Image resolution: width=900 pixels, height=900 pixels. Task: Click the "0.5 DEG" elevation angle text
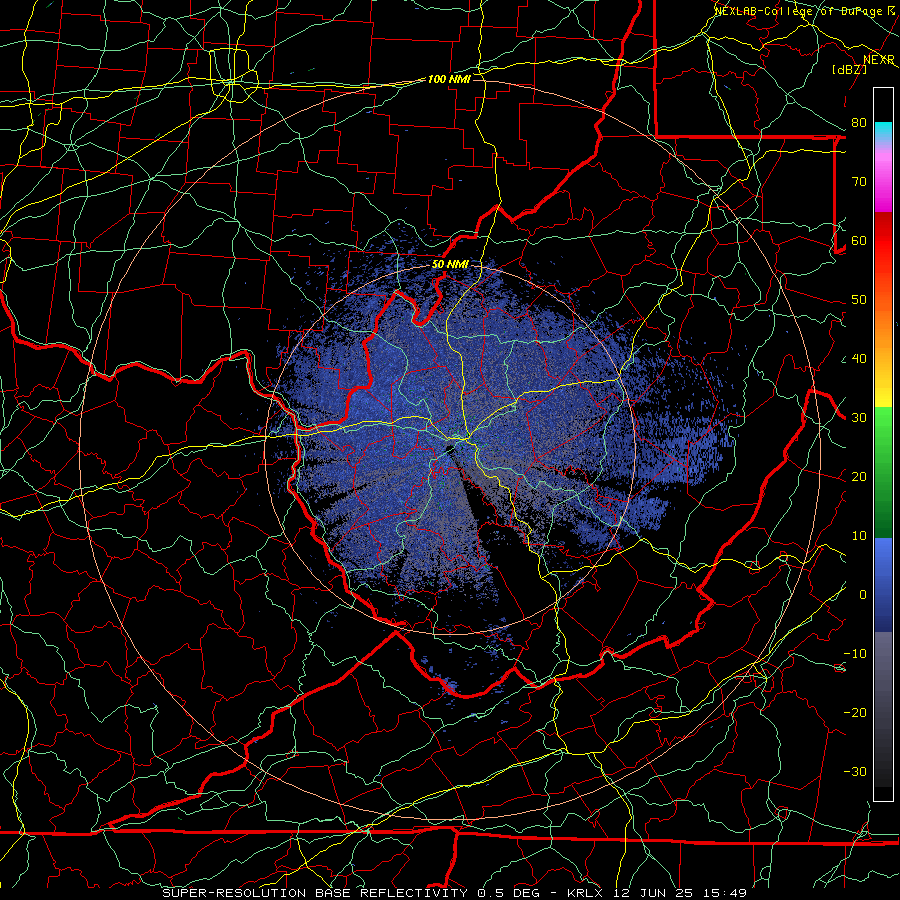pos(509,893)
